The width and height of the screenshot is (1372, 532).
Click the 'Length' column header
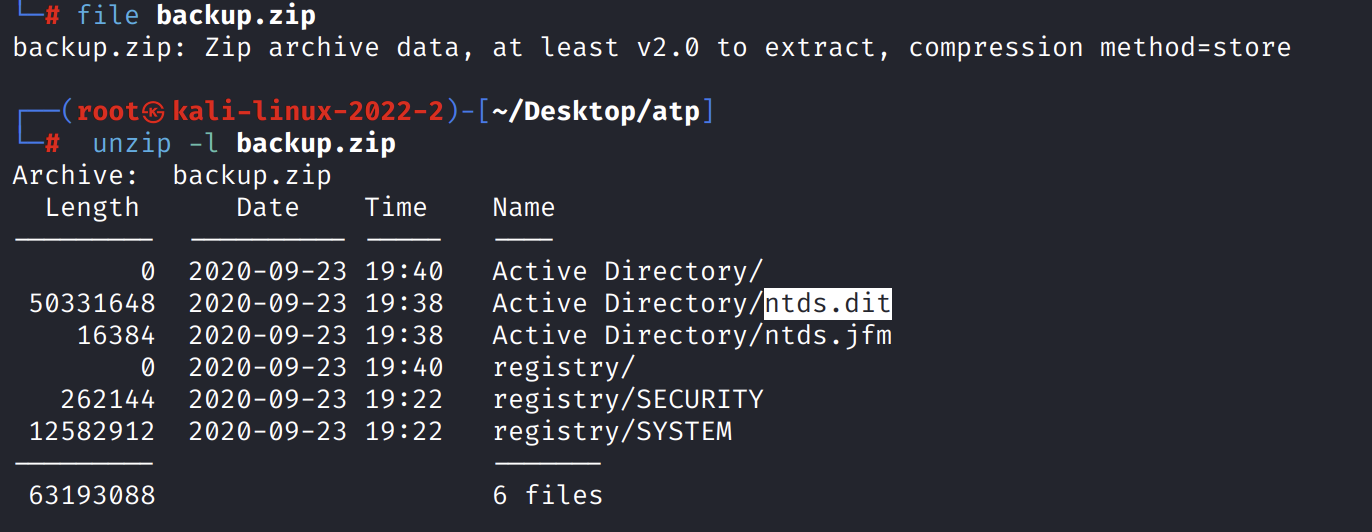tap(92, 208)
